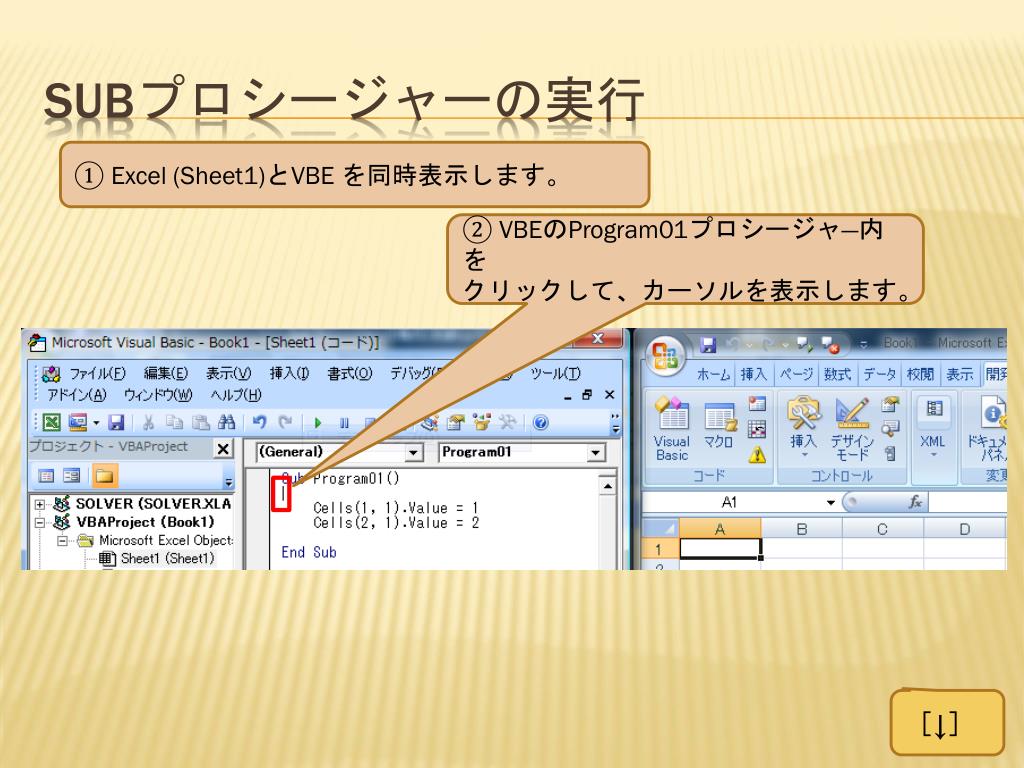Click Save icon in Excel quick access toolbar
The image size is (1024, 768).
pyautogui.click(x=707, y=344)
